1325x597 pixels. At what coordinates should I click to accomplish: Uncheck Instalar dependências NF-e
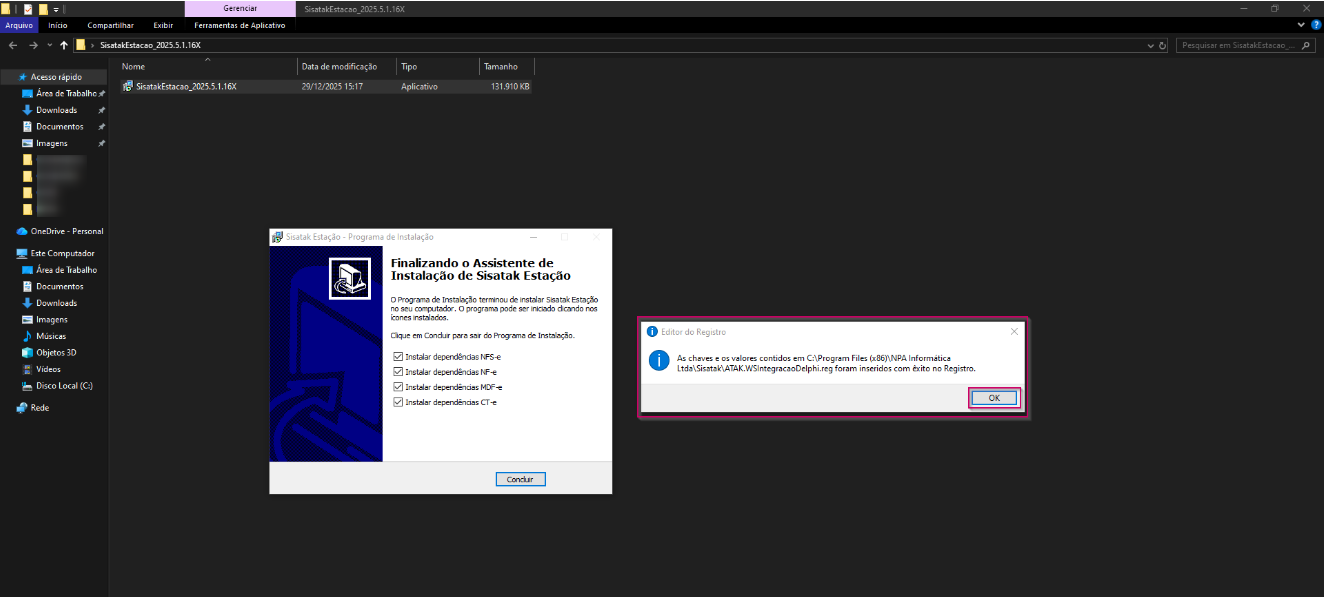pos(399,371)
